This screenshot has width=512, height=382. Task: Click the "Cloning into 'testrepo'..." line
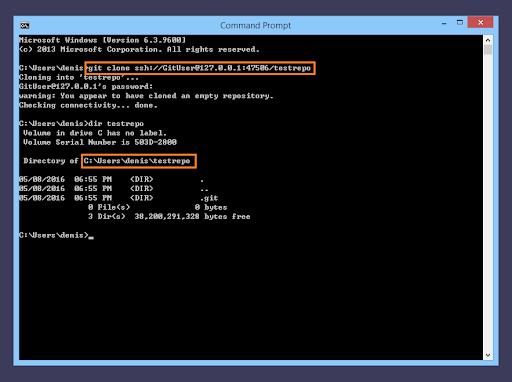[x=79, y=77]
